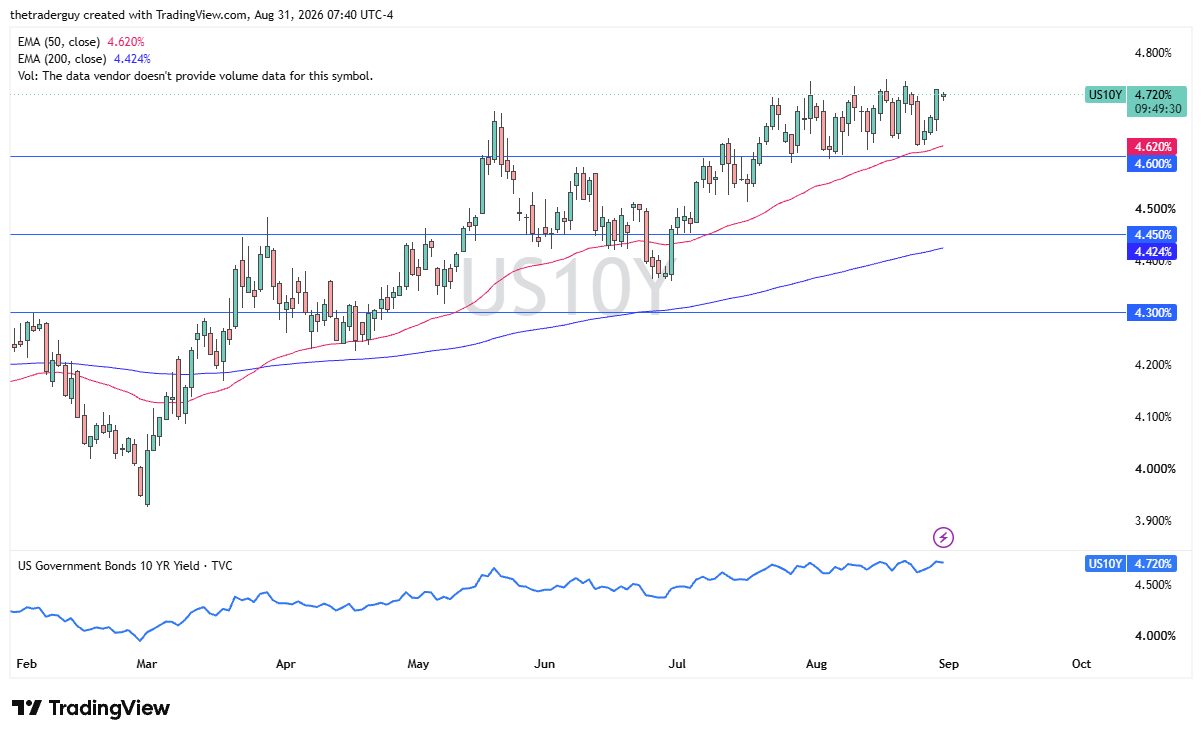Click the EMA (50, close) indicator label
The image size is (1202, 738).
tap(61, 42)
